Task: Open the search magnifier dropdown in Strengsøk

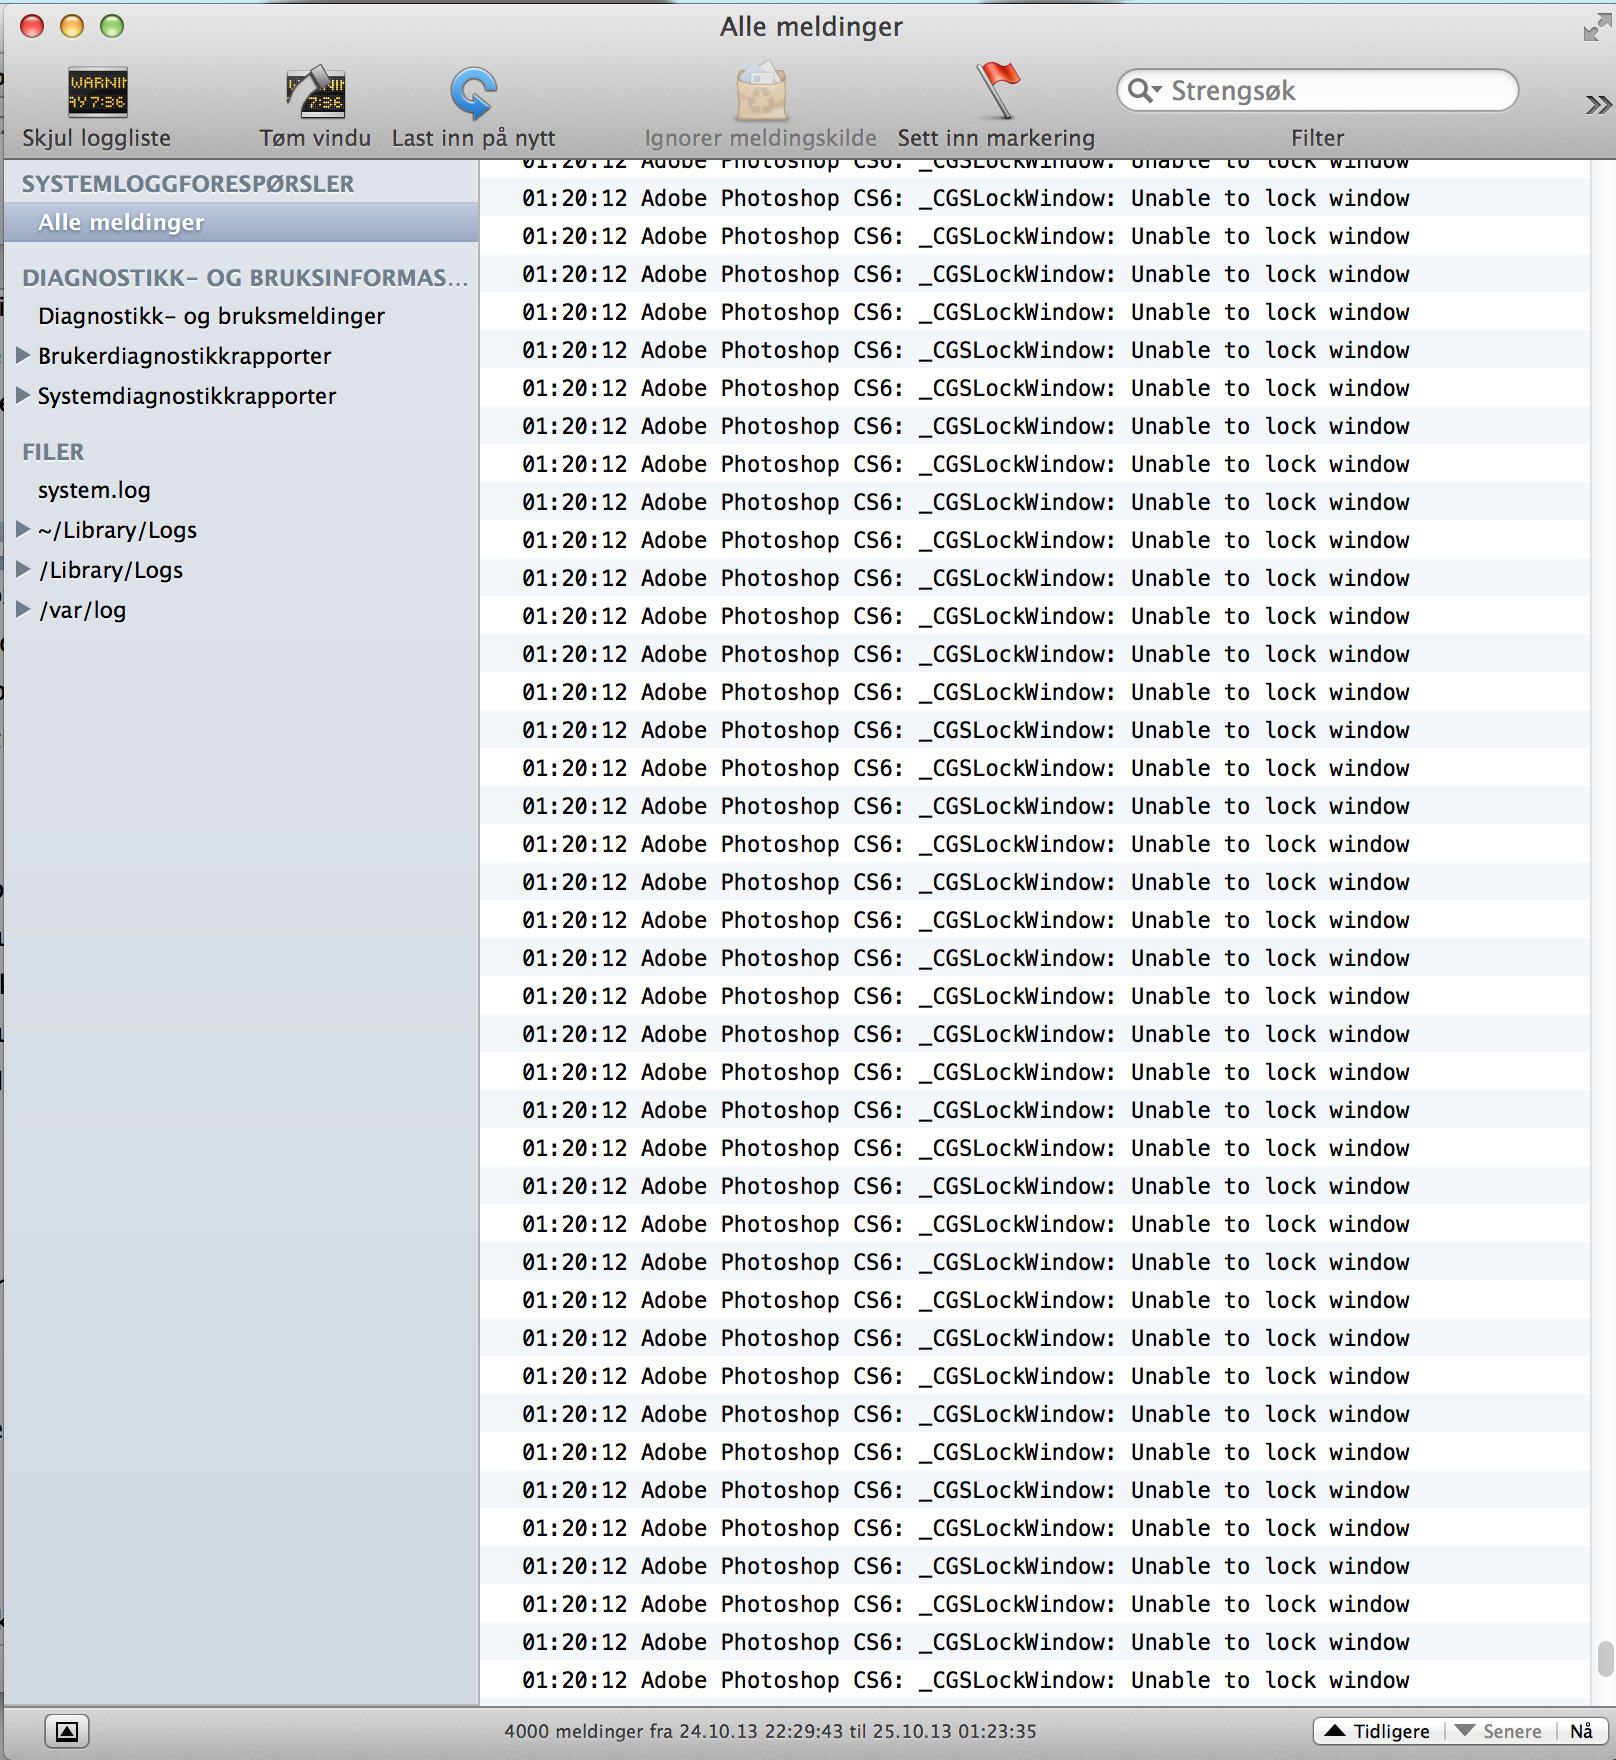Action: pos(1145,91)
